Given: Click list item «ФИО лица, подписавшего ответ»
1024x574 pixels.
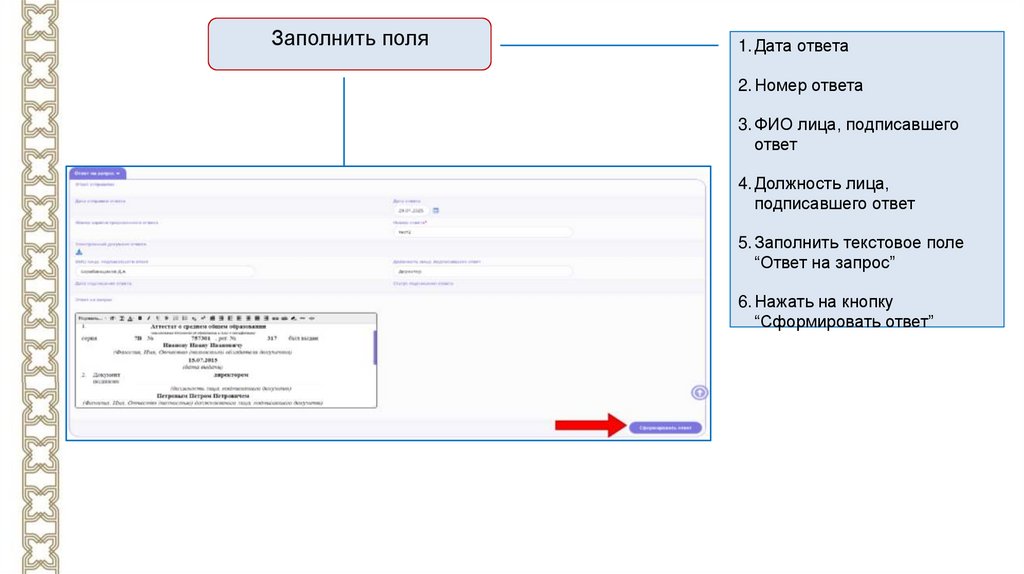Looking at the screenshot, I should click(x=856, y=135).
